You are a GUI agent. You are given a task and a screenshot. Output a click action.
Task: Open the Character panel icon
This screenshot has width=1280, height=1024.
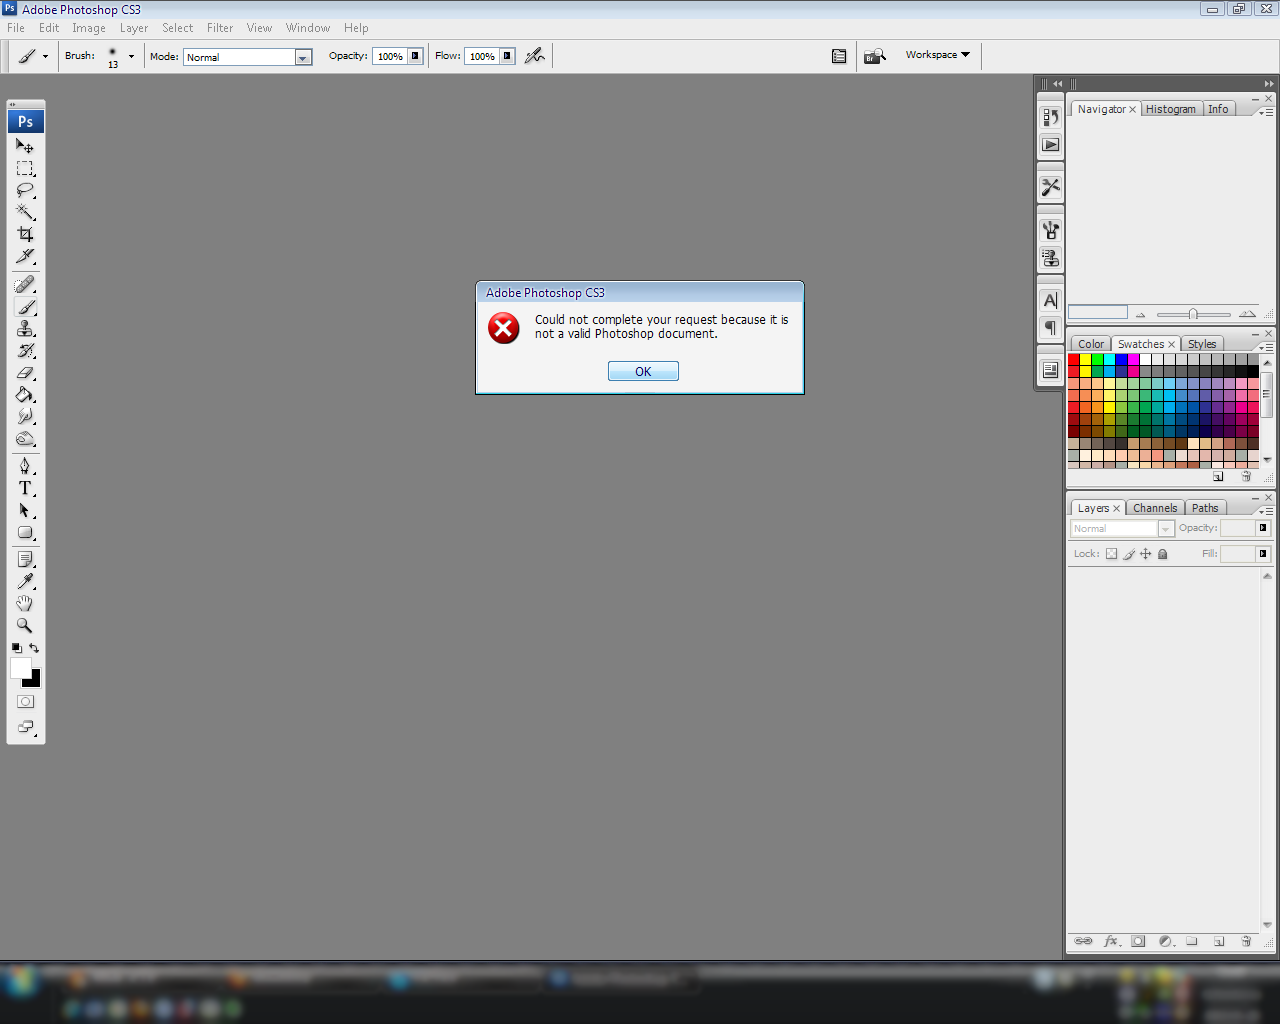1050,300
